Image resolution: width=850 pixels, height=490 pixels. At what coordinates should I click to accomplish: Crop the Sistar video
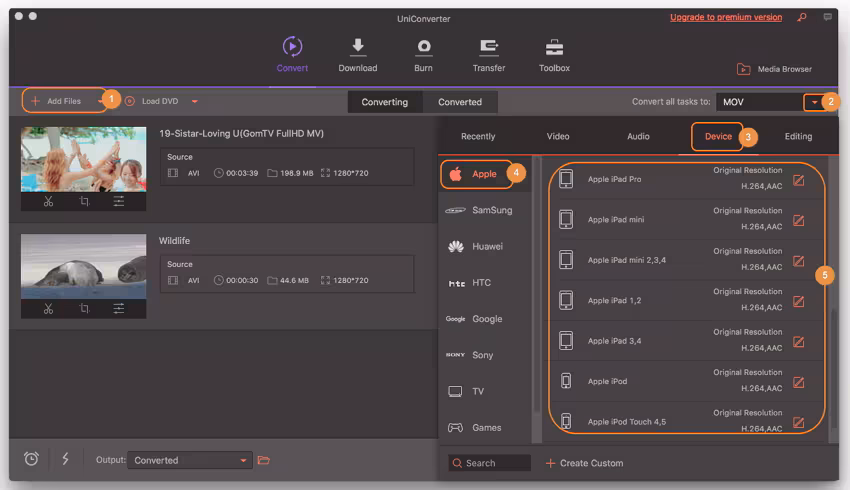84,201
